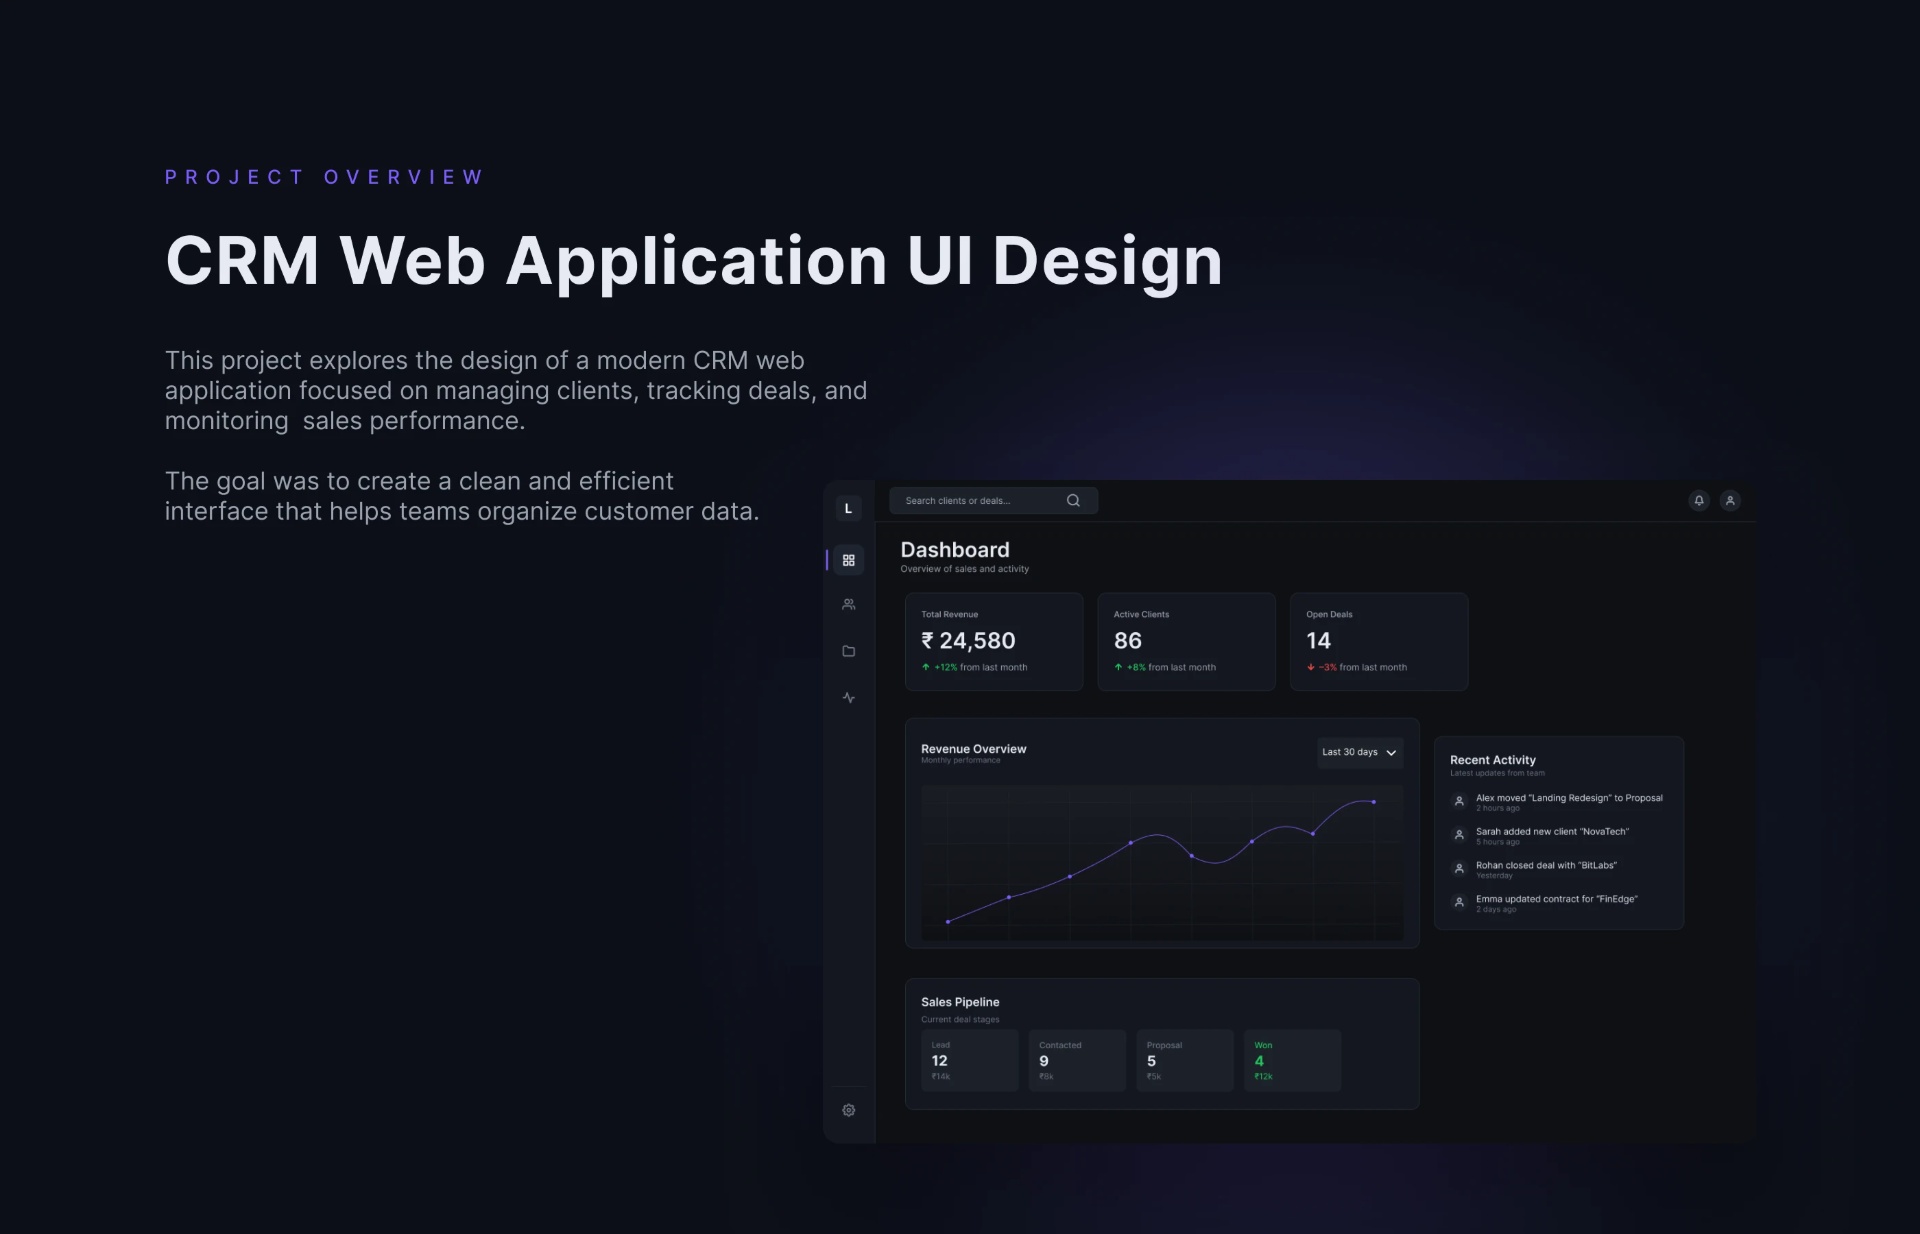Click the final data point on revenue chart
The width and height of the screenshot is (1920, 1234).
pyautogui.click(x=1374, y=802)
